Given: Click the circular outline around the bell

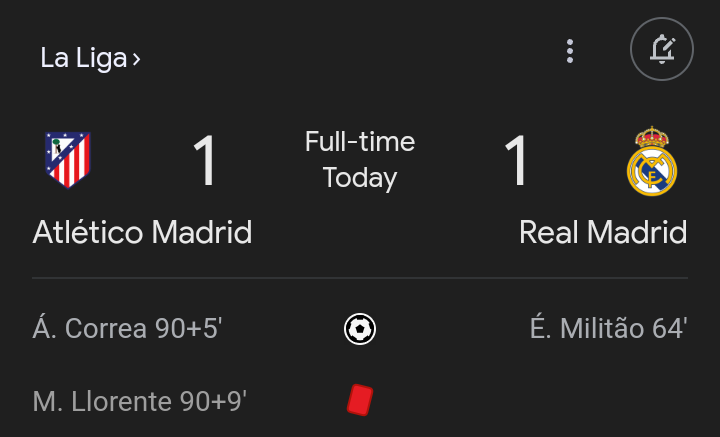Looking at the screenshot, I should 662,49.
